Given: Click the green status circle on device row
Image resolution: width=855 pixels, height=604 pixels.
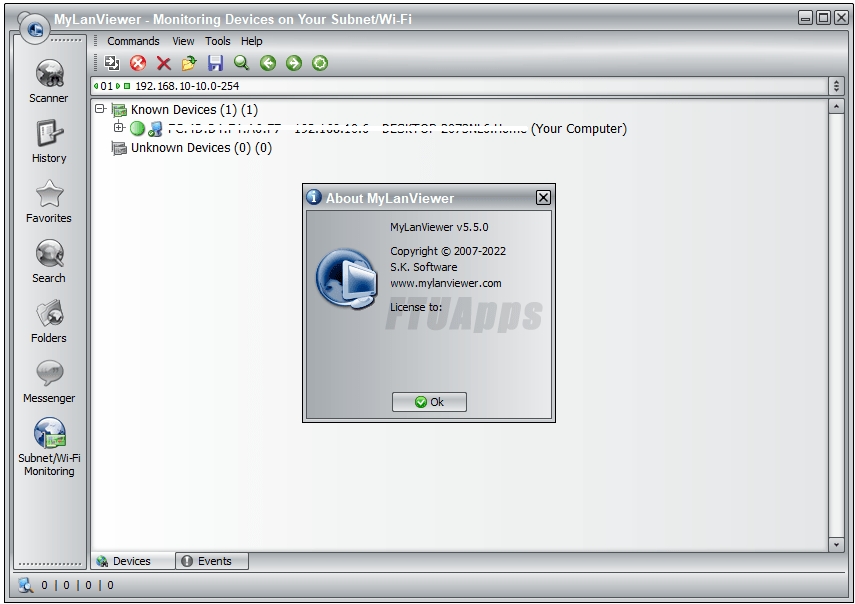Looking at the screenshot, I should pyautogui.click(x=137, y=129).
